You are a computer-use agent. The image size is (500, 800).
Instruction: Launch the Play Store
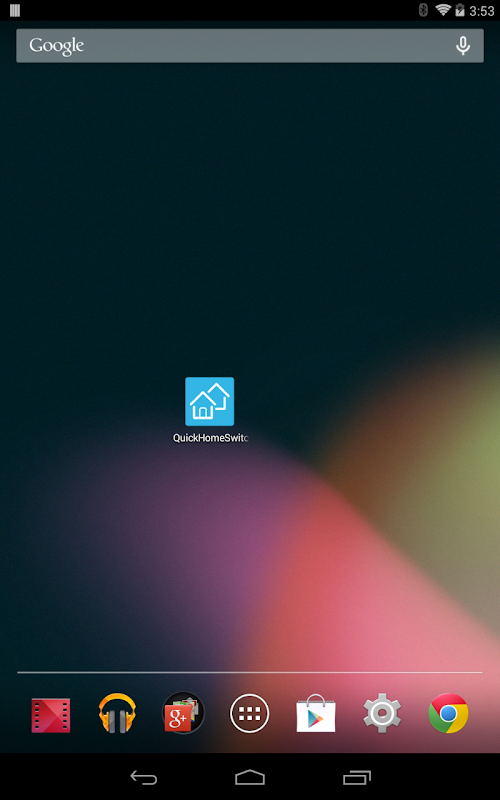[316, 713]
